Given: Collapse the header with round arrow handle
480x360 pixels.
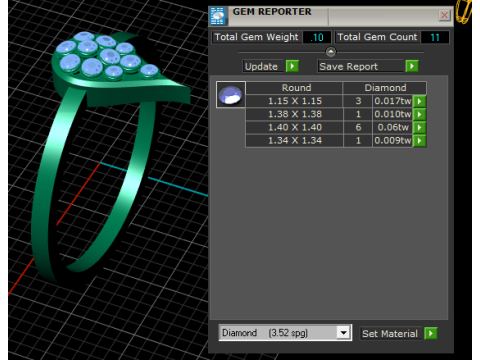Looking at the screenshot, I should [x=331, y=52].
